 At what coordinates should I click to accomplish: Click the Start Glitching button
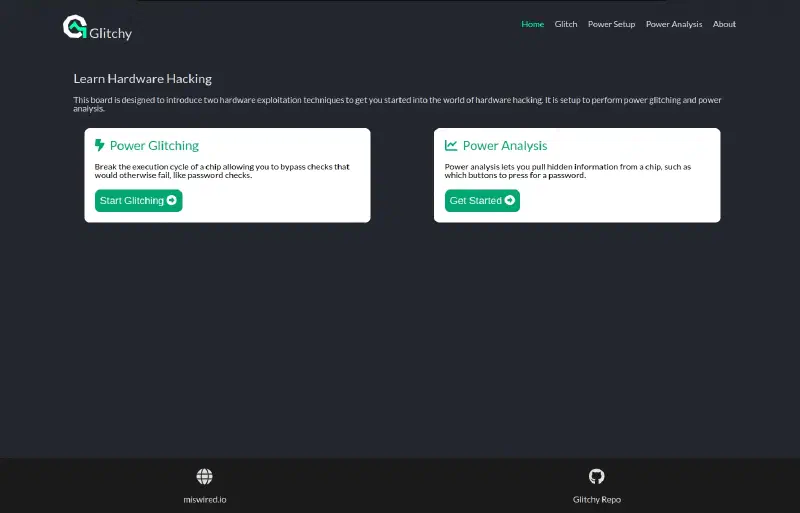138,201
